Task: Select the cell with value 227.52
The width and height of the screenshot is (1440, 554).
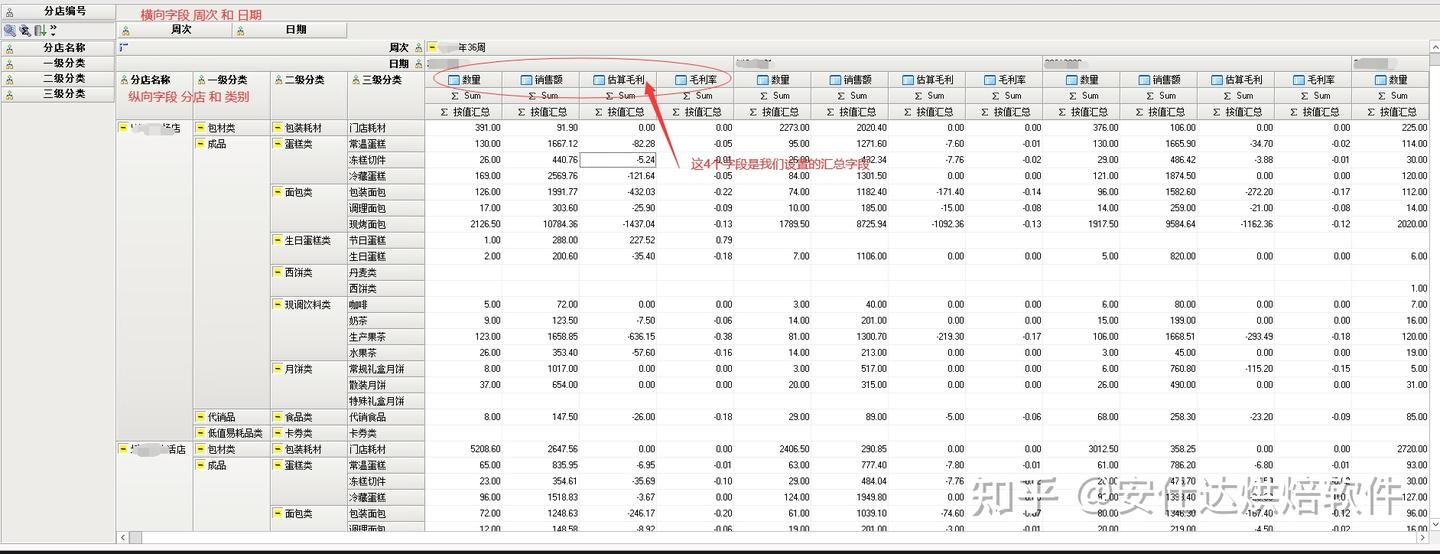Action: coord(618,240)
